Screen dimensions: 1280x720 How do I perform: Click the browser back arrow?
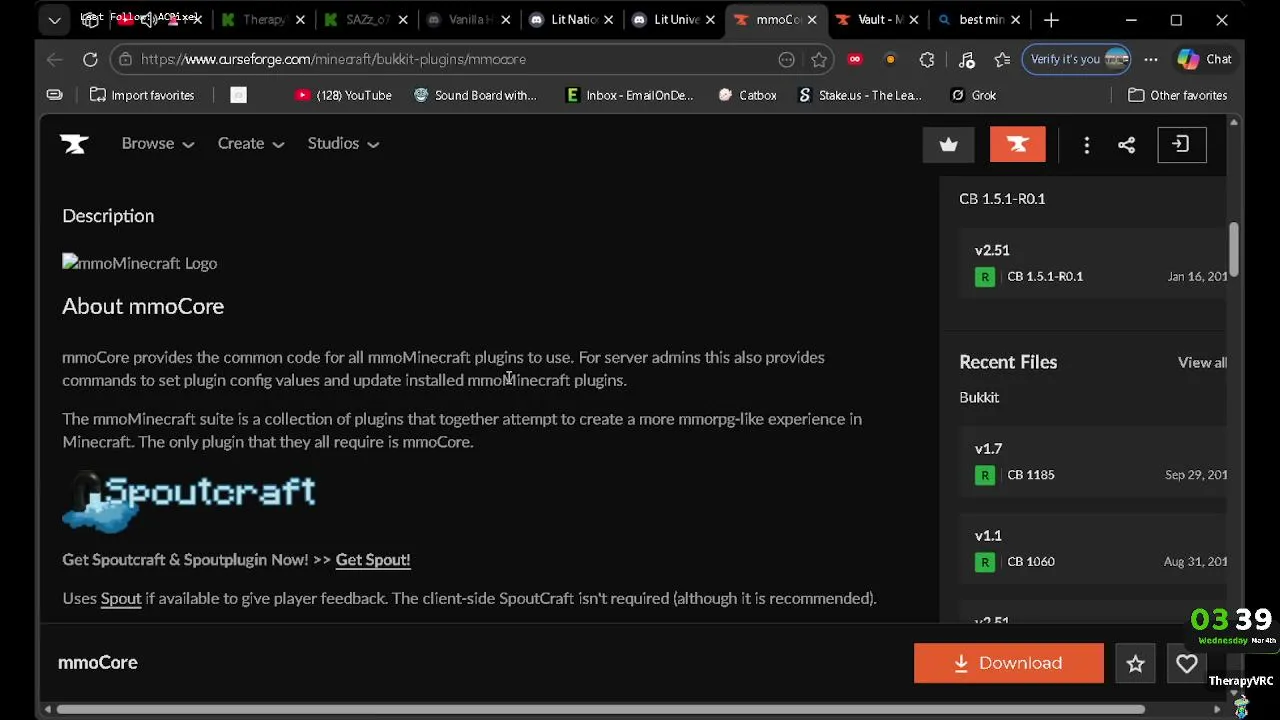(54, 59)
